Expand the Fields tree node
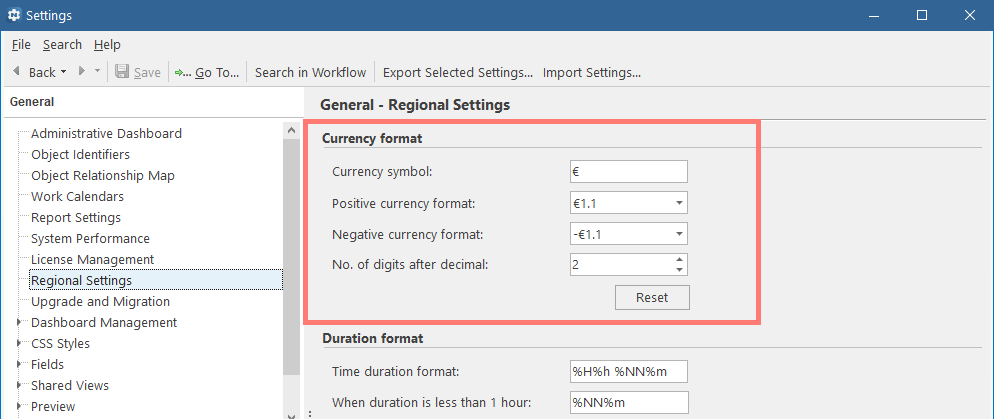994x419 pixels. (19, 365)
